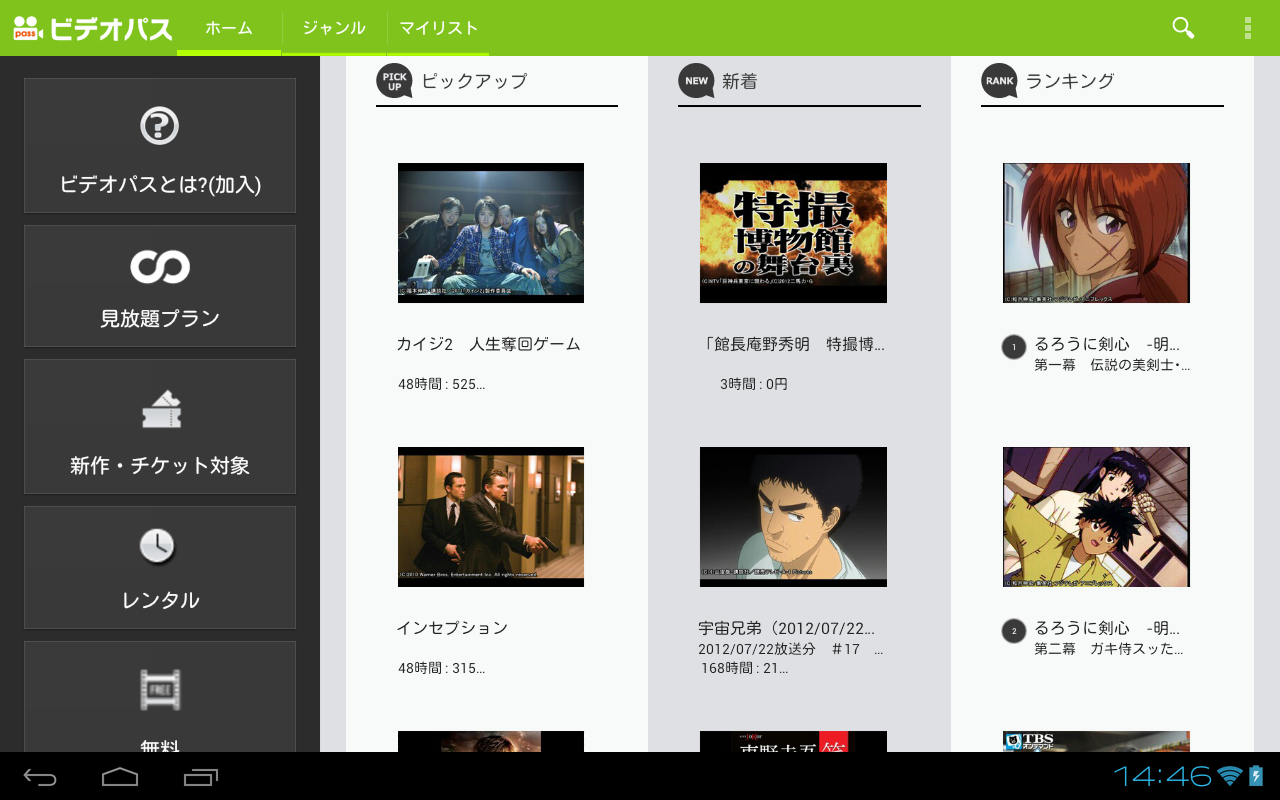The width and height of the screenshot is (1280, 800).
Task: Select title 宇宙兄弟（2012/07/22...
Action: click(787, 628)
